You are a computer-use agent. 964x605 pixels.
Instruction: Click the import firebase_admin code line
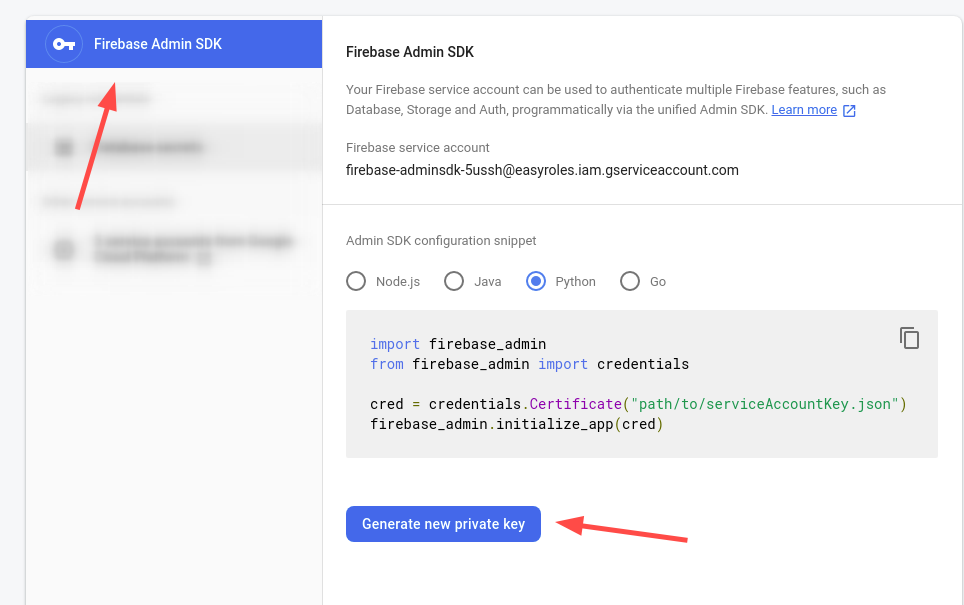pos(458,344)
